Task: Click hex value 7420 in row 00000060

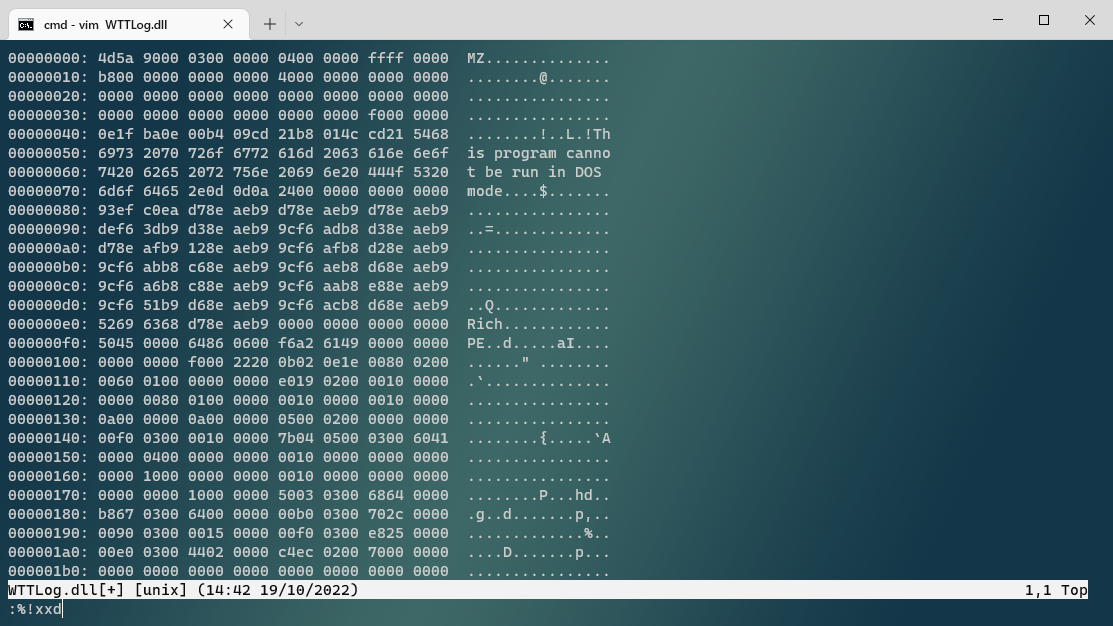Action: coord(116,172)
